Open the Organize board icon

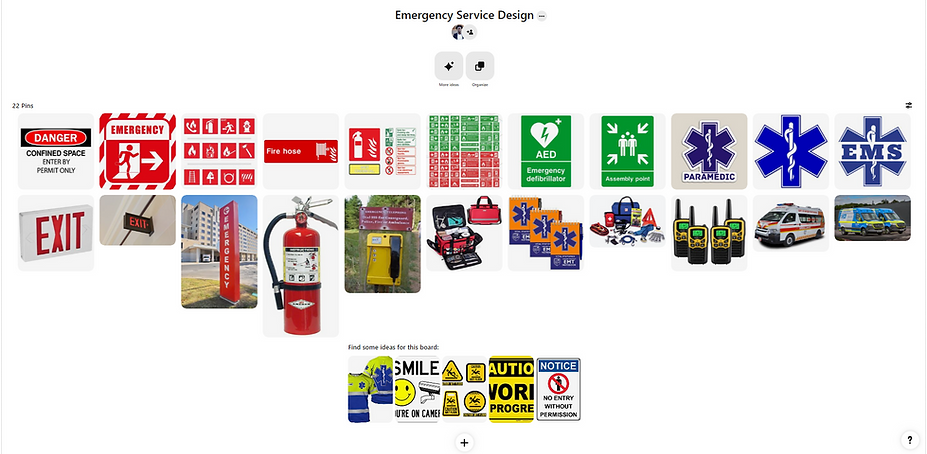pyautogui.click(x=479, y=66)
